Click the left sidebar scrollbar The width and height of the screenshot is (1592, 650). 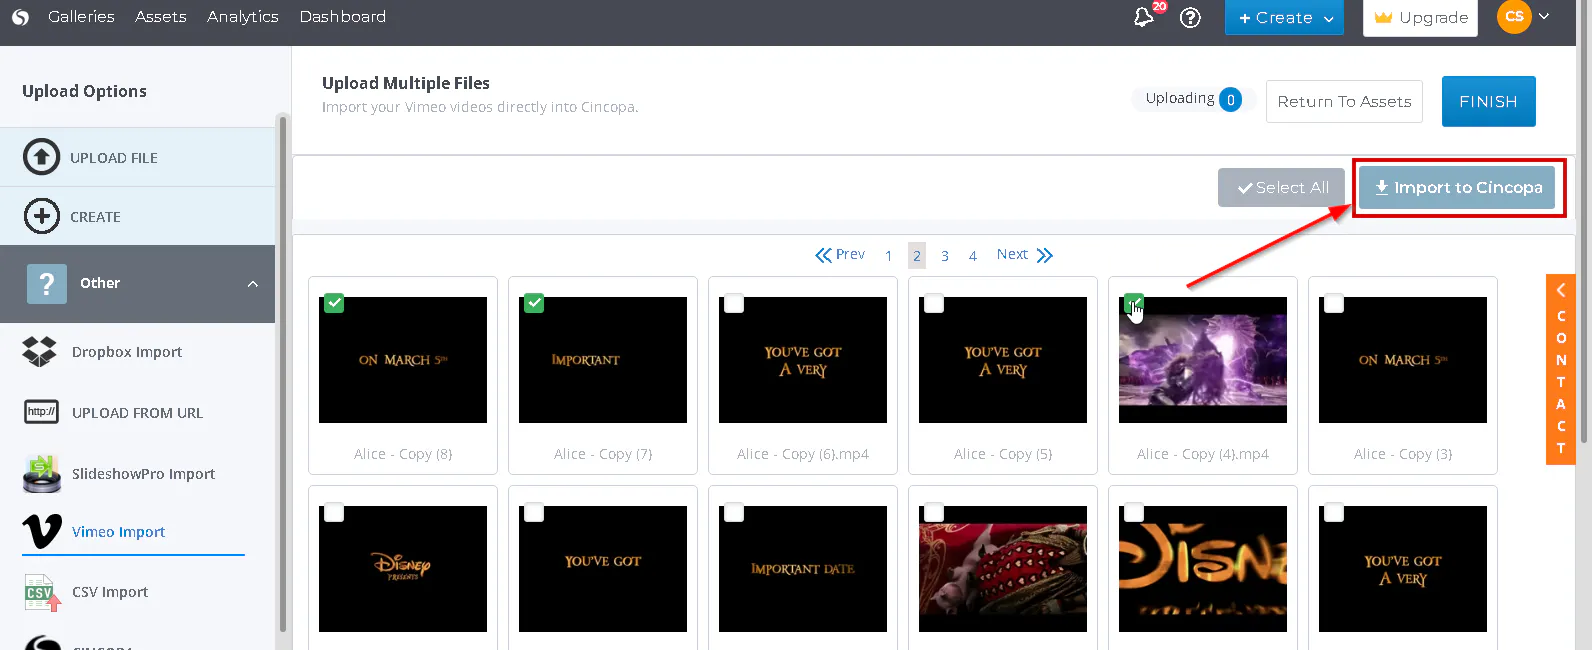pos(283,375)
